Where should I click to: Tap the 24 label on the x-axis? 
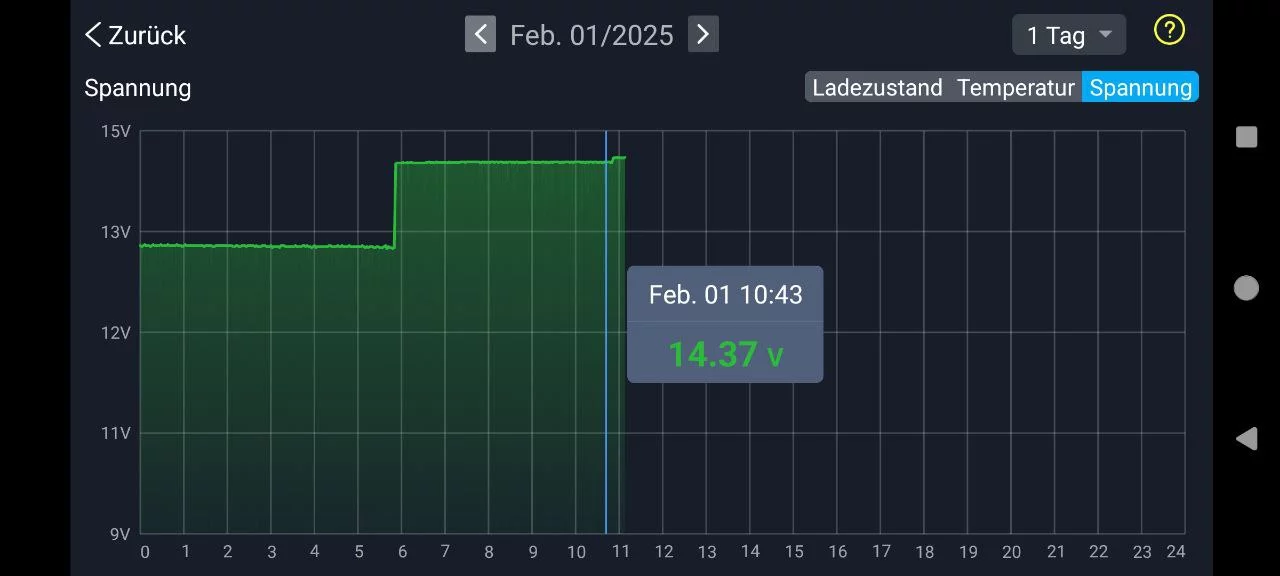tap(1176, 552)
